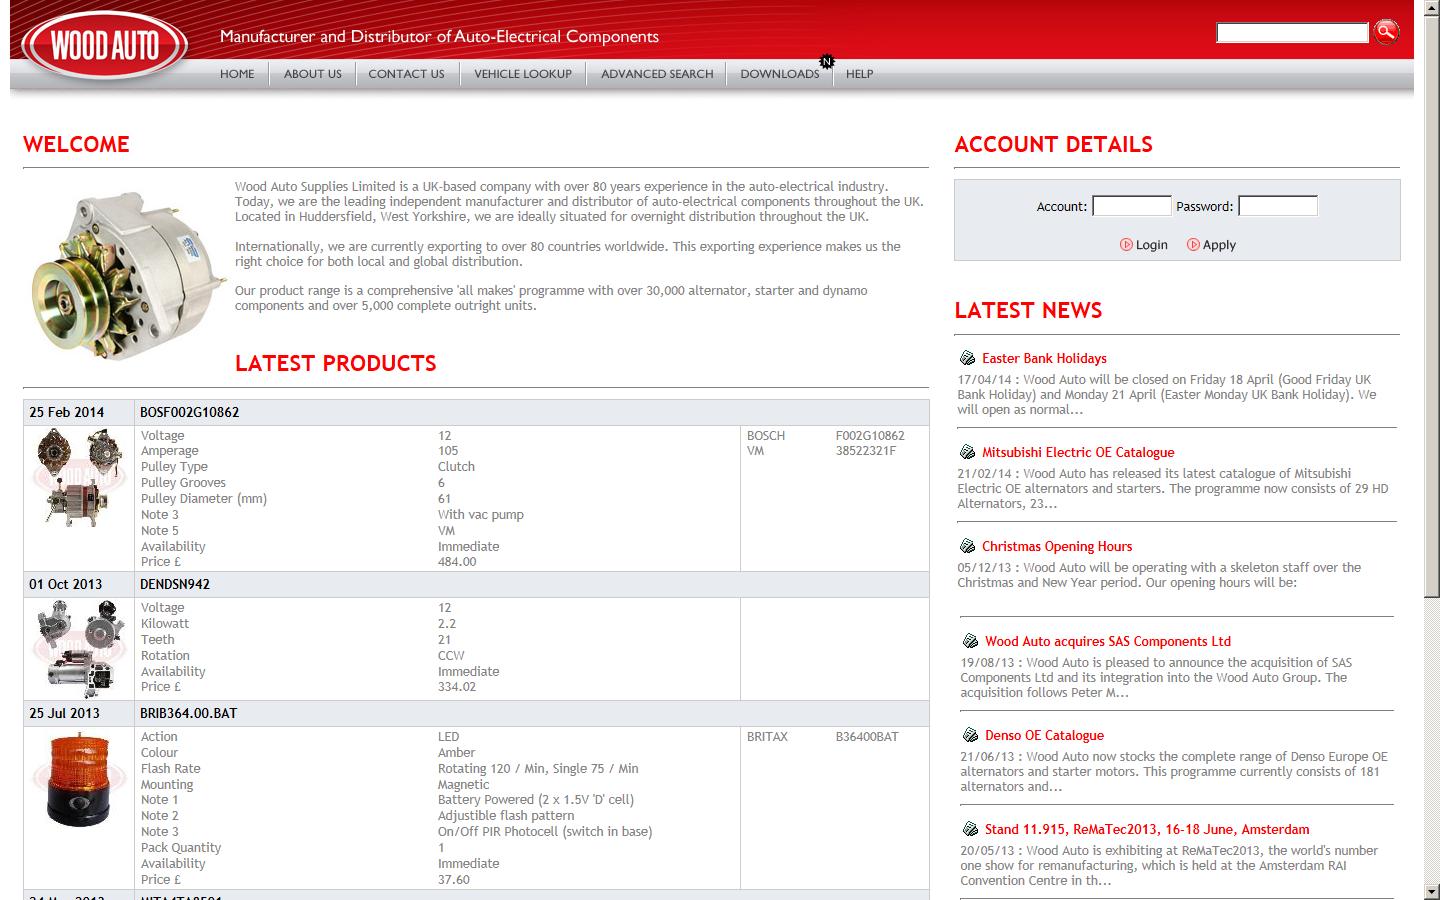Open the ABOUT US menu item
Screen dimensions: 1440x900
pyautogui.click(x=313, y=73)
